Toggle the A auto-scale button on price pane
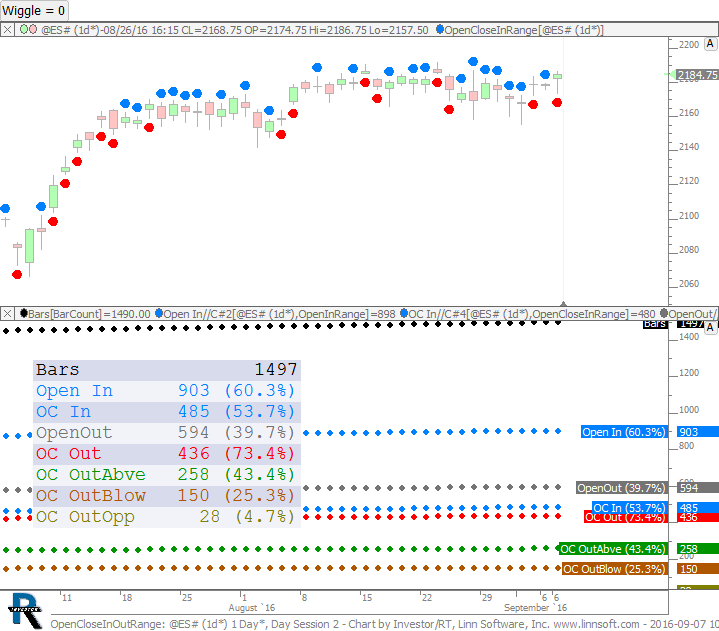The height and width of the screenshot is (631, 719). 710,44
